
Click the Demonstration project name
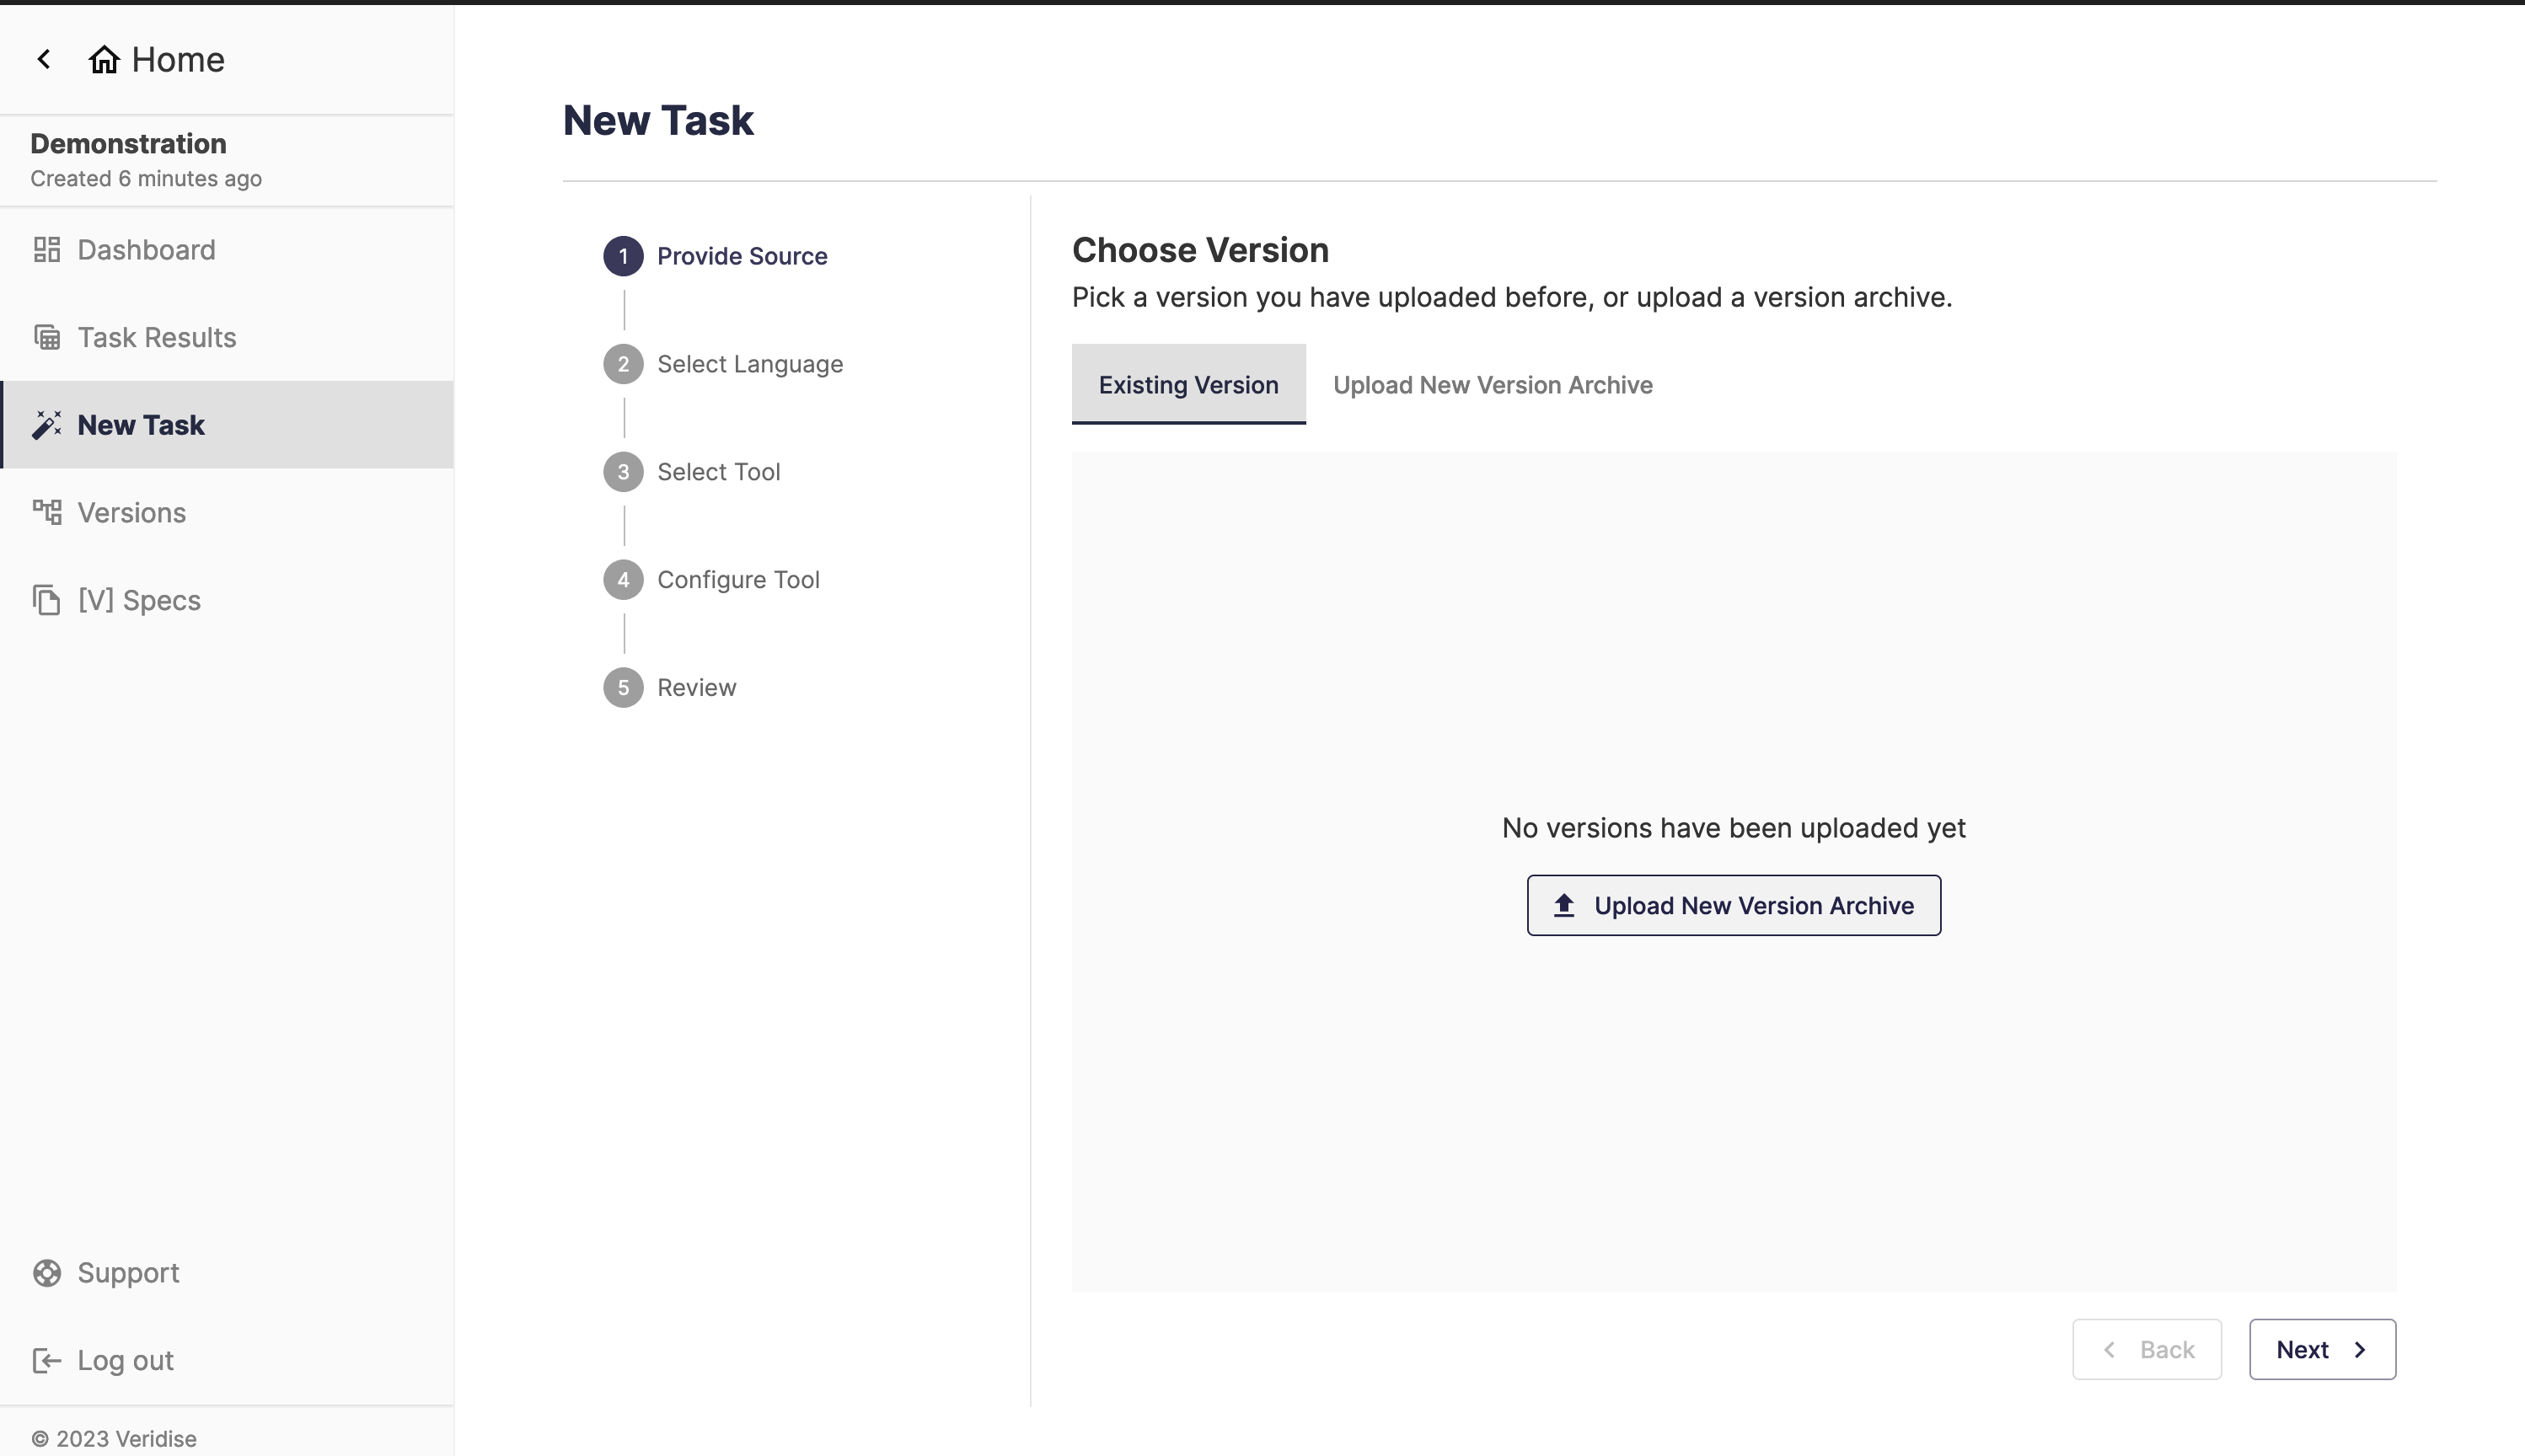128,143
